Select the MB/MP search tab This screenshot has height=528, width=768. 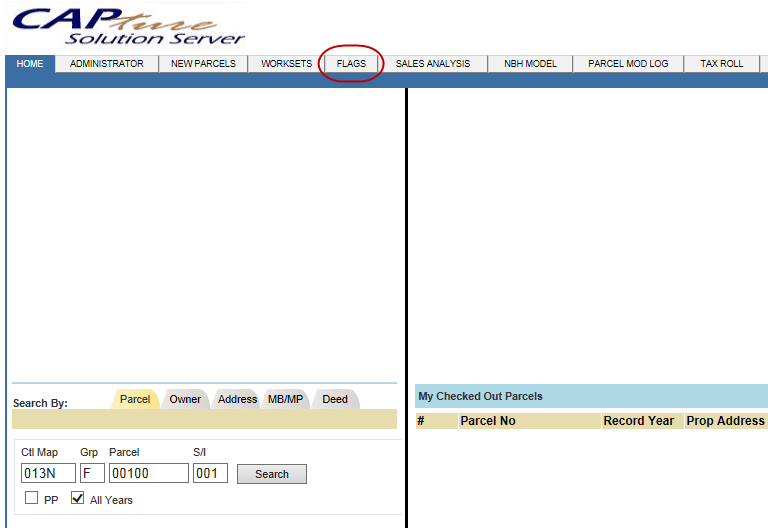[x=286, y=399]
